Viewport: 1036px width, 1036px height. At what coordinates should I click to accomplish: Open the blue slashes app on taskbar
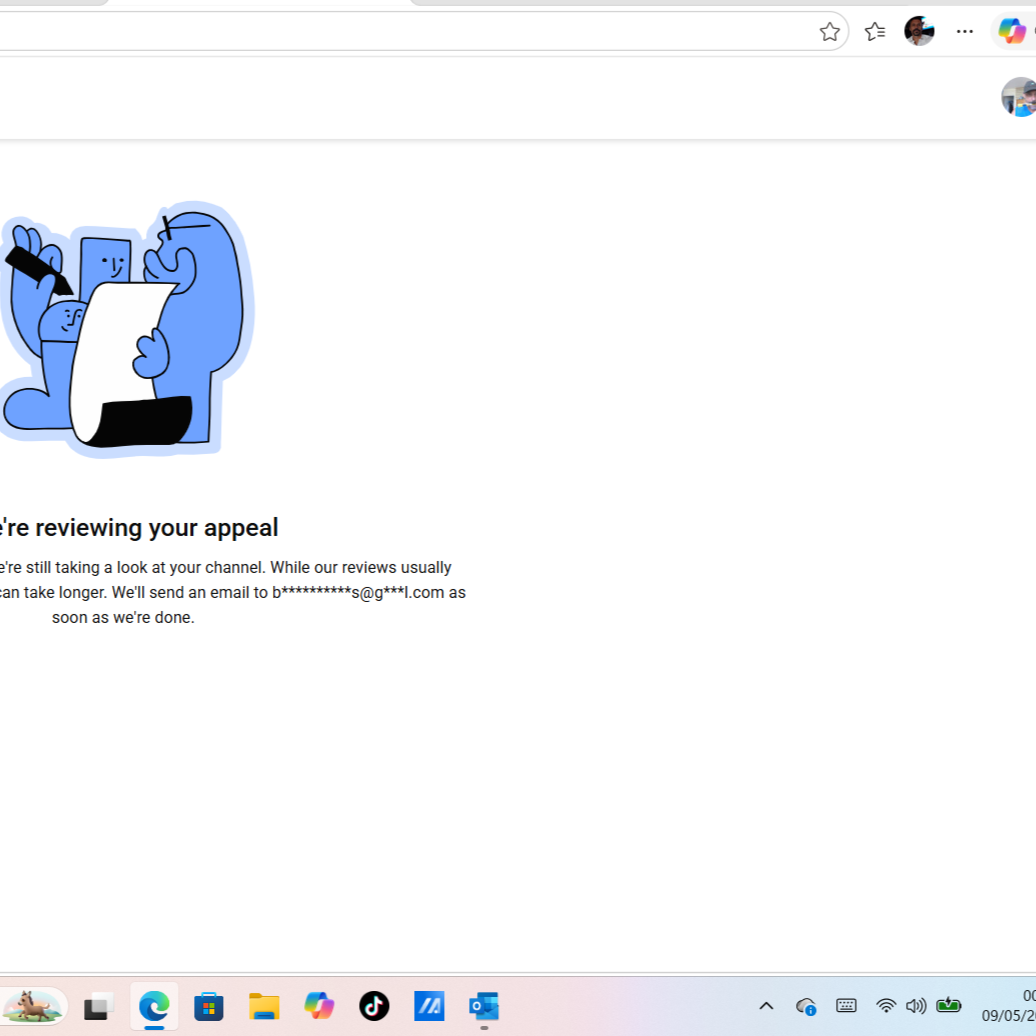429,1006
